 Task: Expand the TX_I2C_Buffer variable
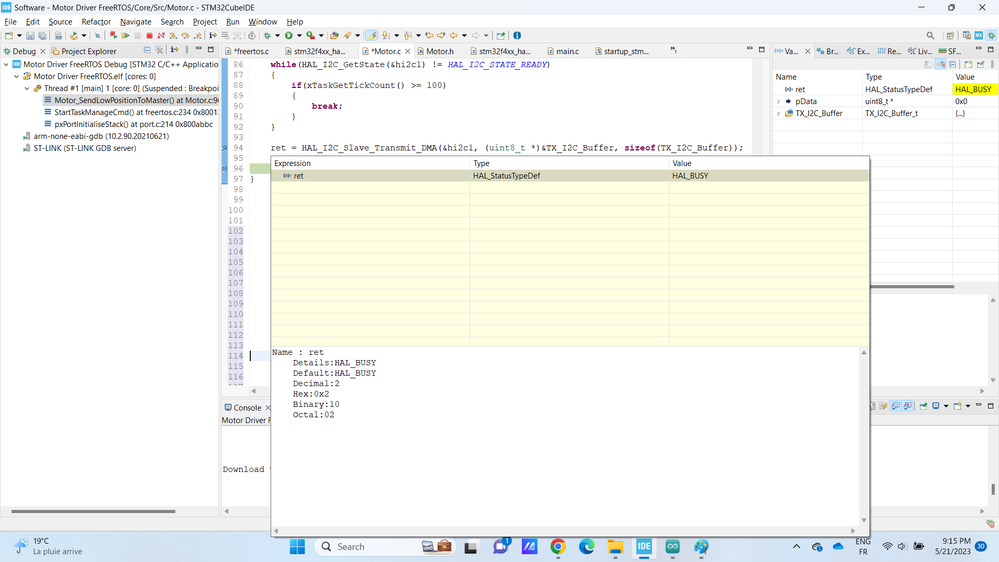pos(779,113)
